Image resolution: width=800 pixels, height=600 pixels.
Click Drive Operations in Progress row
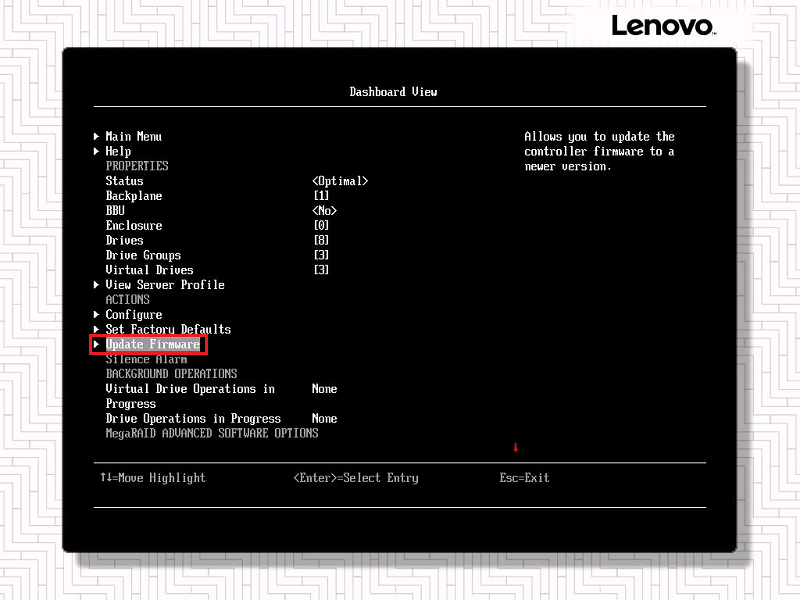(x=193, y=418)
